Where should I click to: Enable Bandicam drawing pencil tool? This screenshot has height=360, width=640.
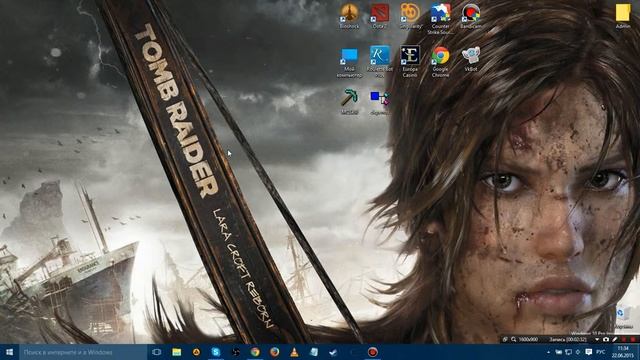[615, 339]
